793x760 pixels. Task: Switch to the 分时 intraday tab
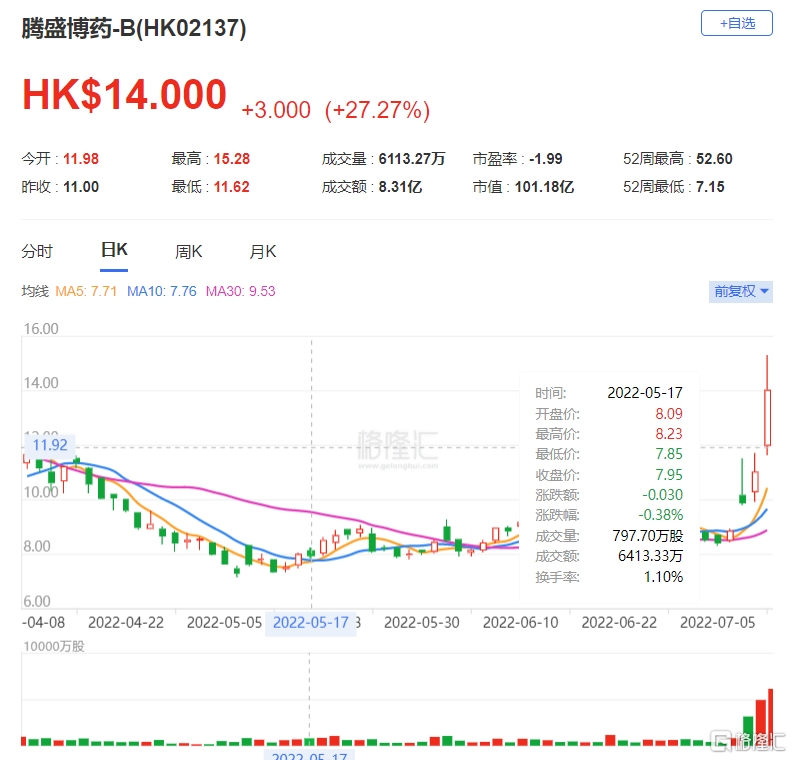(x=37, y=251)
